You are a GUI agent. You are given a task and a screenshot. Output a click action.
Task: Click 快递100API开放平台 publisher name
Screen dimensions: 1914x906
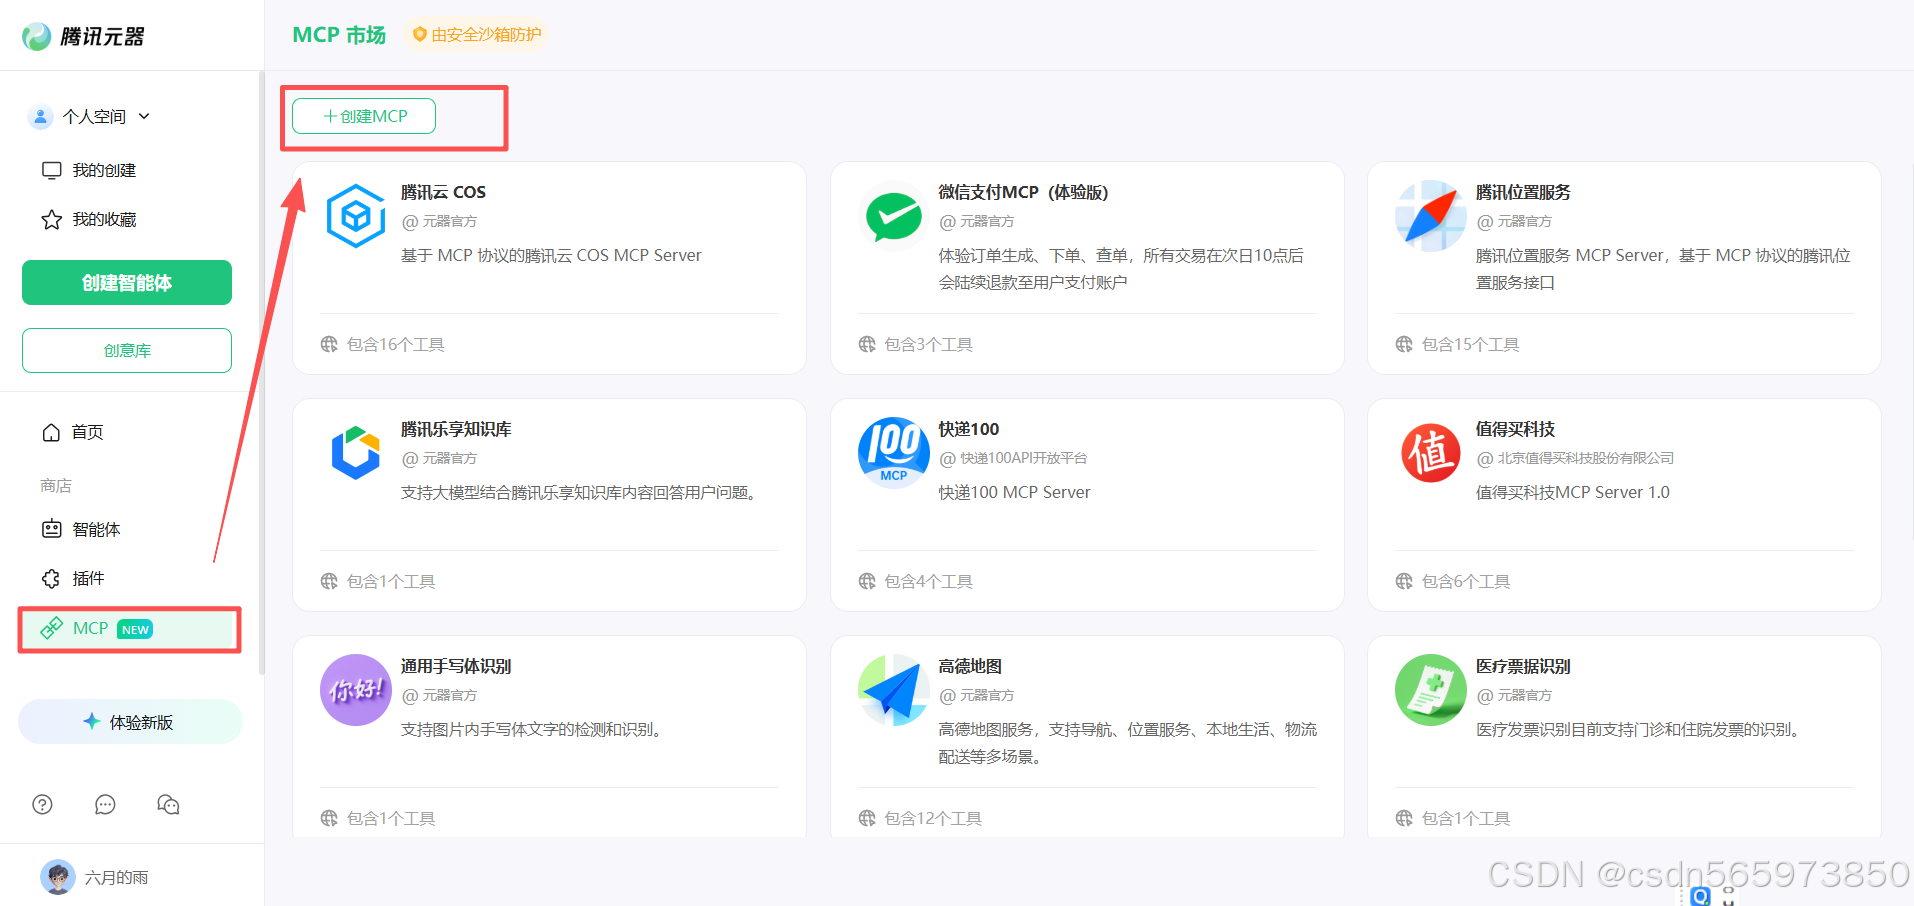click(1023, 458)
